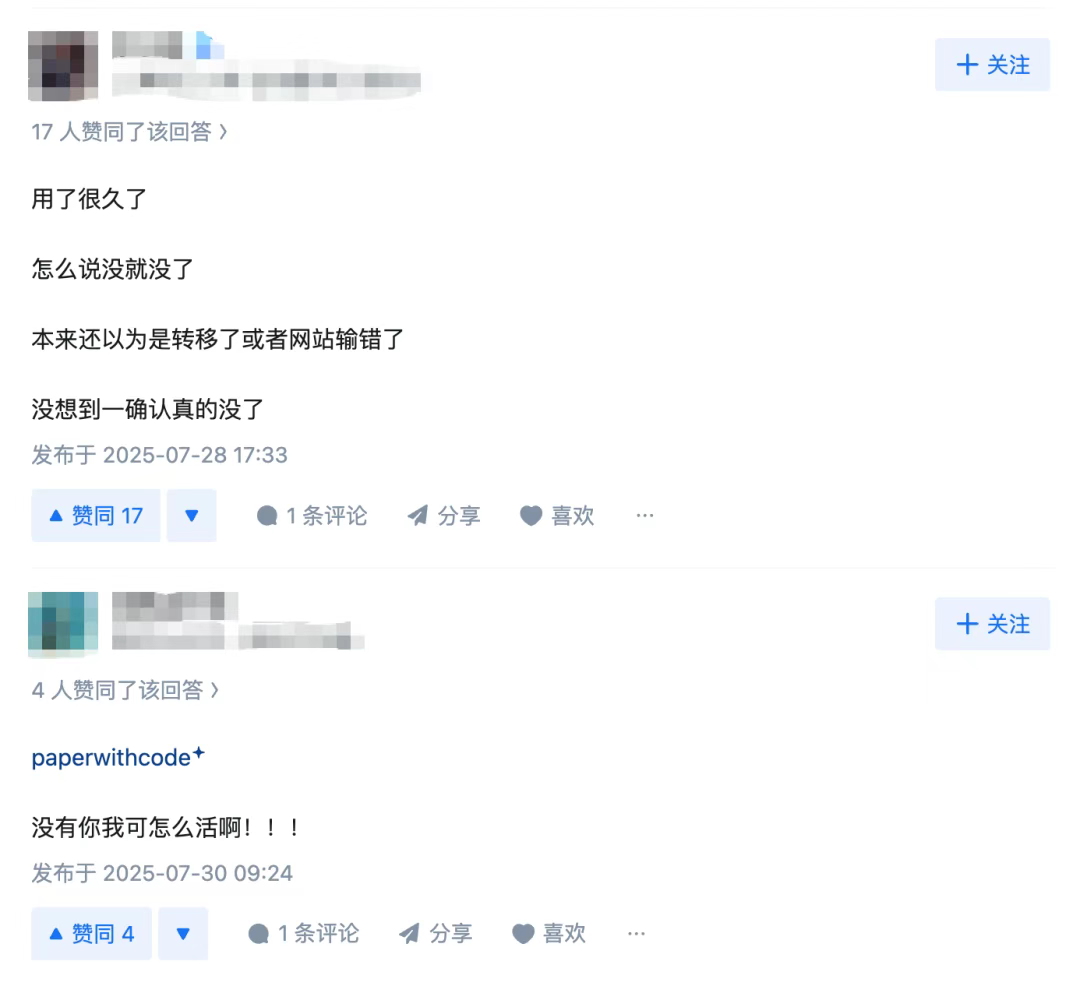Open more options for second answer
The height and width of the screenshot is (986, 1080).
coord(636,934)
